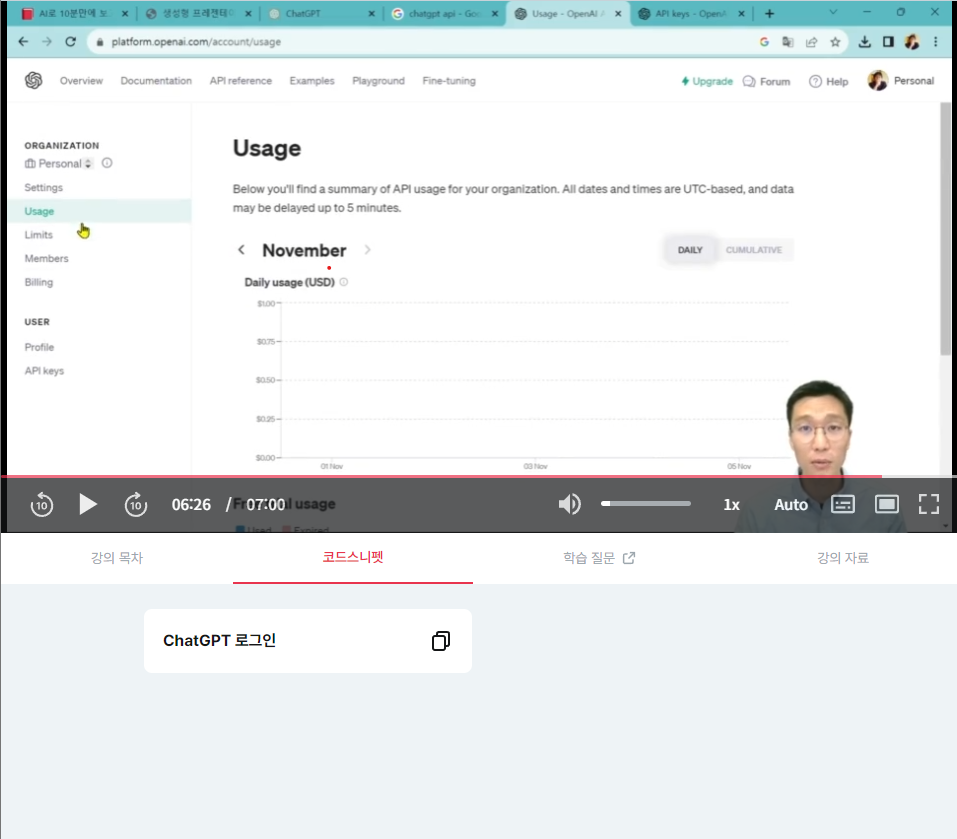Go to previous month chevron
The image size is (957, 839).
pos(242,250)
